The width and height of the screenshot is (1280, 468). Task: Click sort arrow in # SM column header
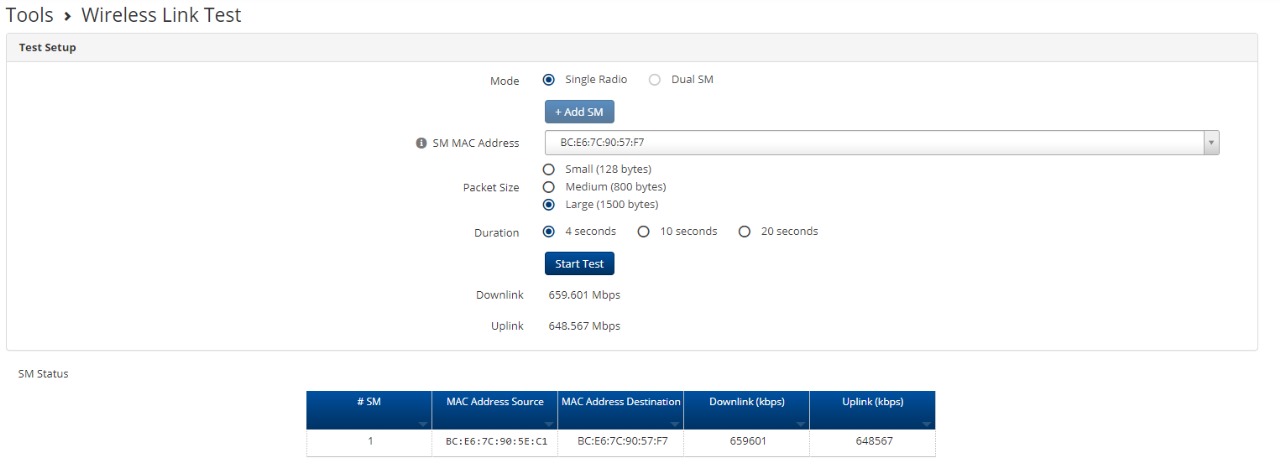point(424,424)
